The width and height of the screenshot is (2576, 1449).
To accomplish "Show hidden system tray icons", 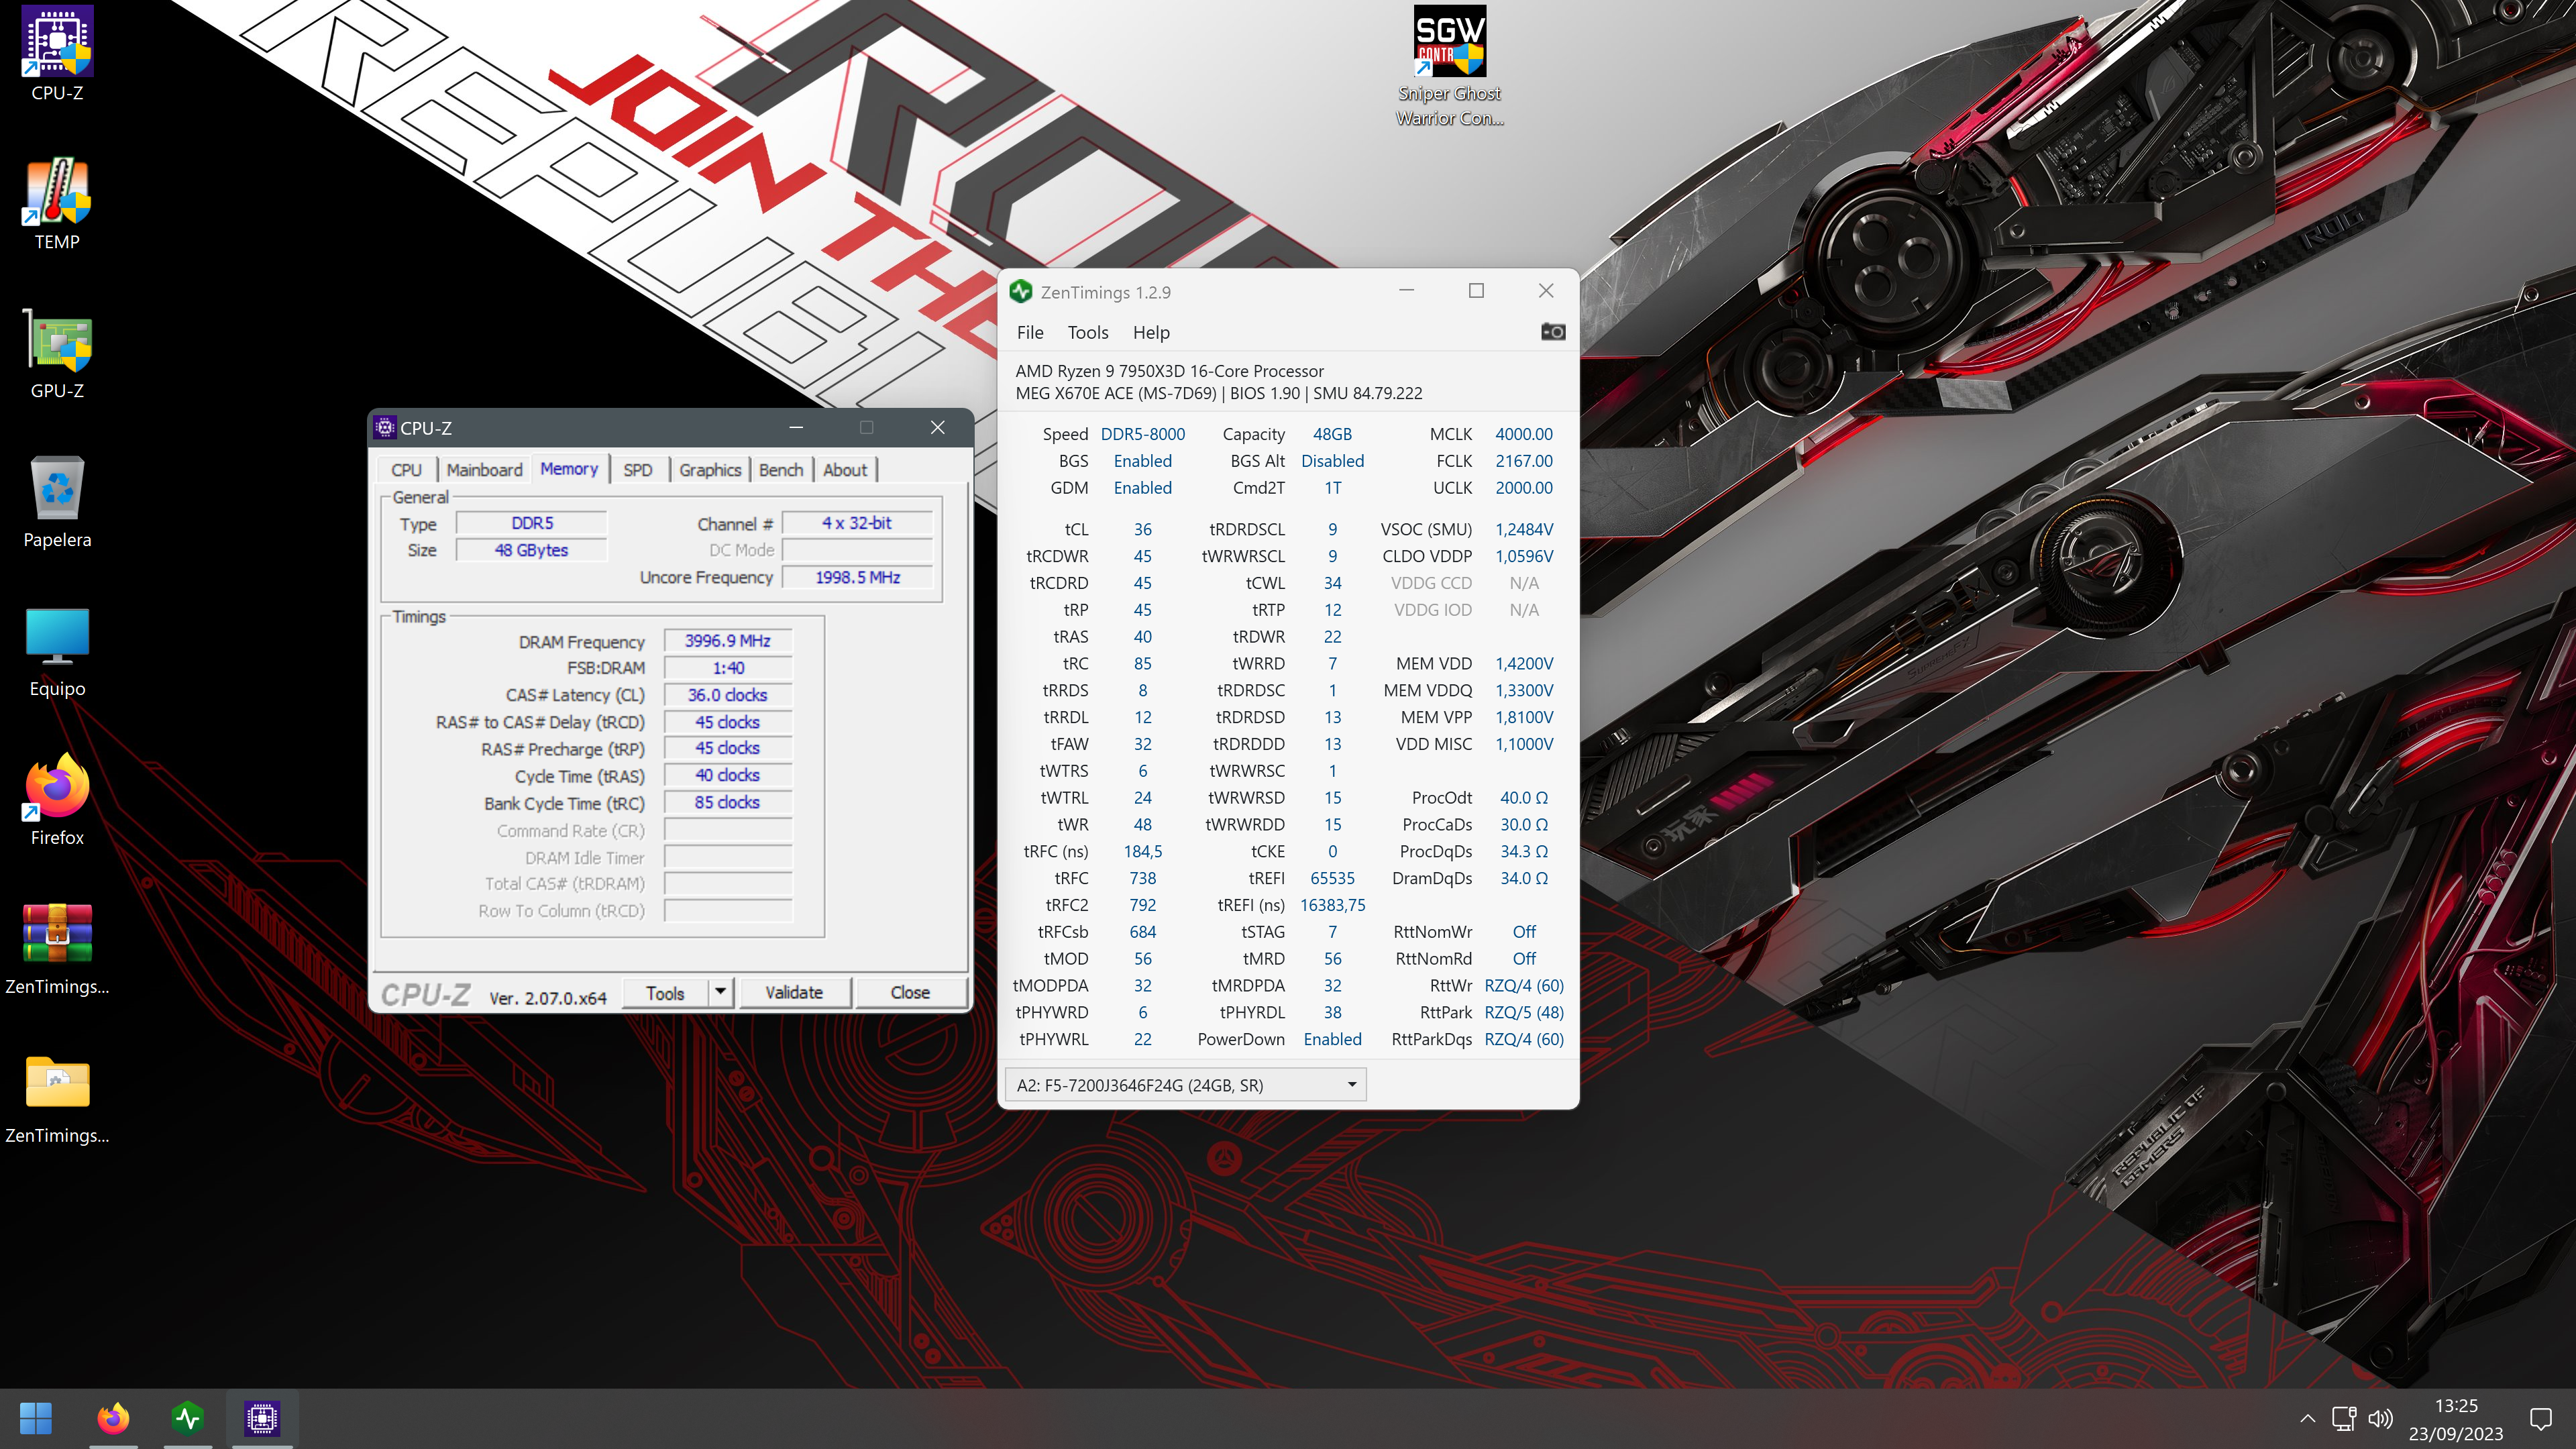I will pyautogui.click(x=2308, y=1418).
